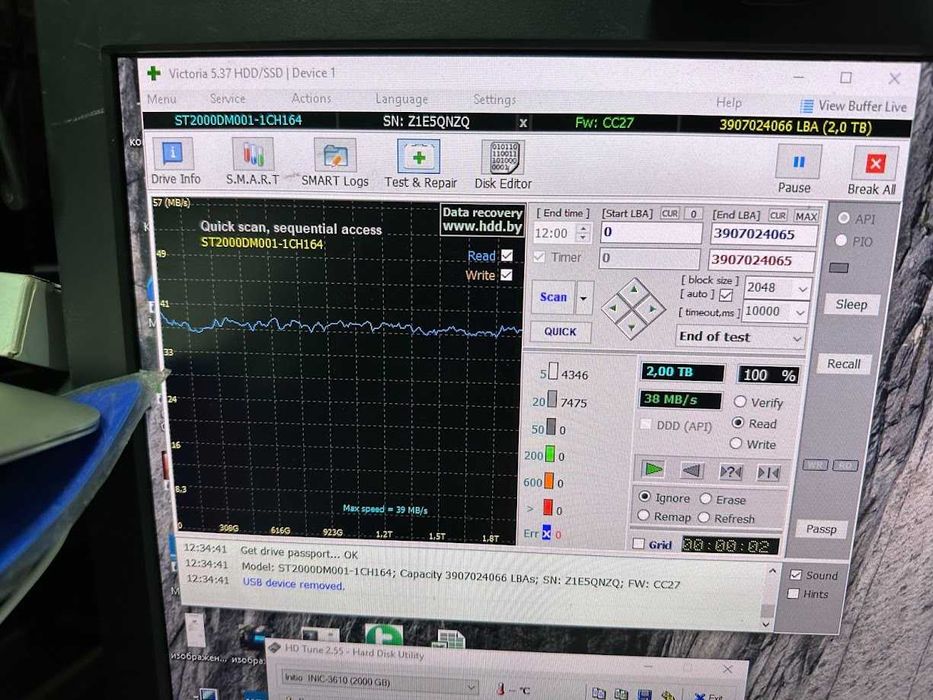Viewport: 933px width, 700px height.
Task: Click the green 200 ms block indicator
Action: pyautogui.click(x=550, y=454)
